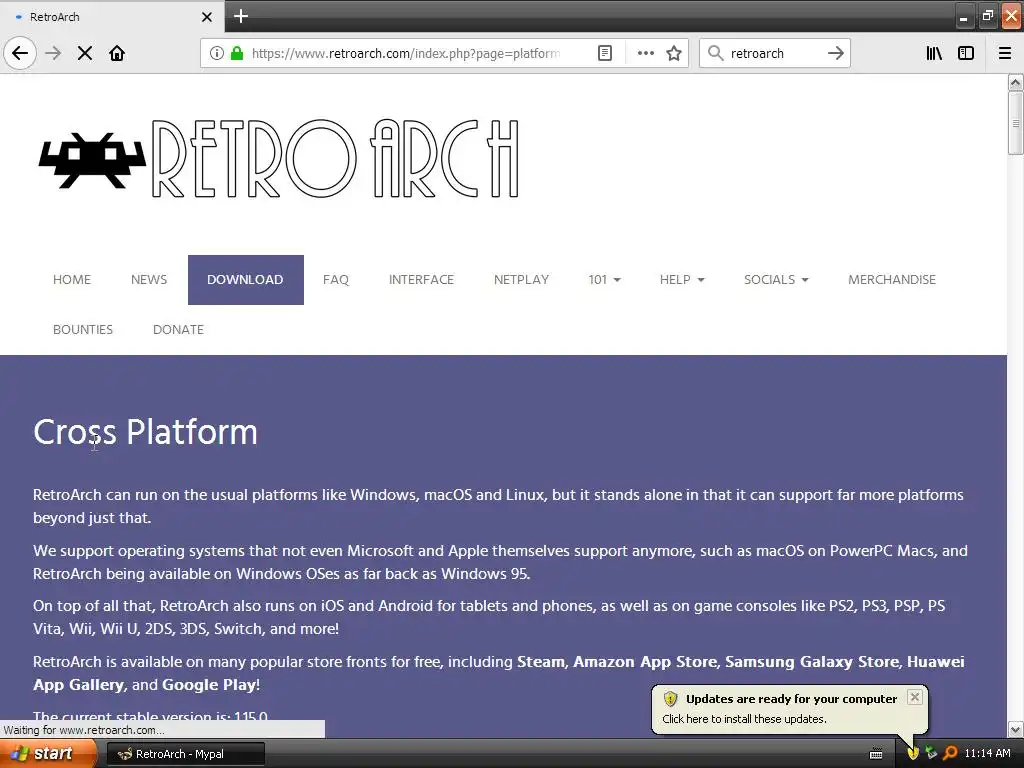The height and width of the screenshot is (768, 1024).
Task: Open the Library bookshelf icon
Action: tap(934, 53)
